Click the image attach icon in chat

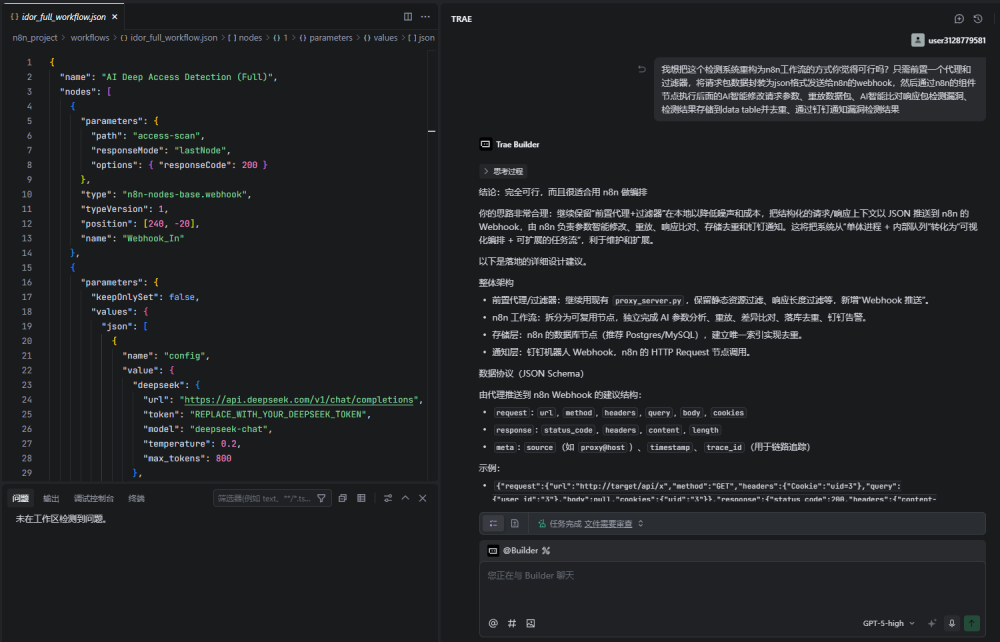click(531, 623)
